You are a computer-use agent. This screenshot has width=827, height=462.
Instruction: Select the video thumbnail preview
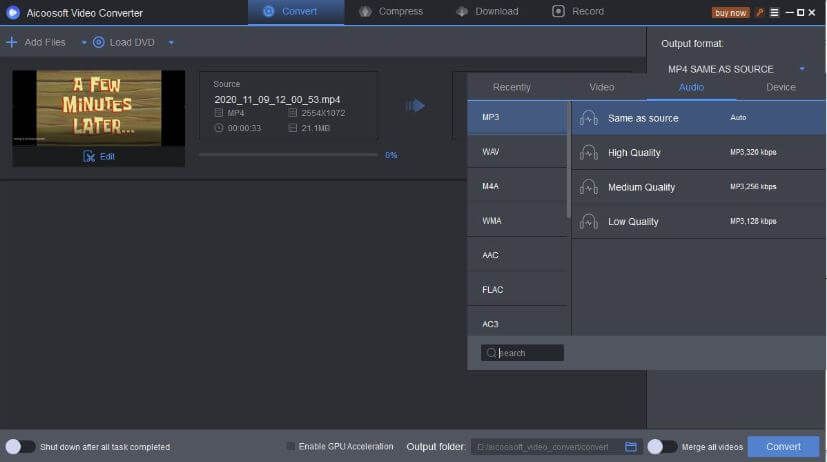pos(99,108)
